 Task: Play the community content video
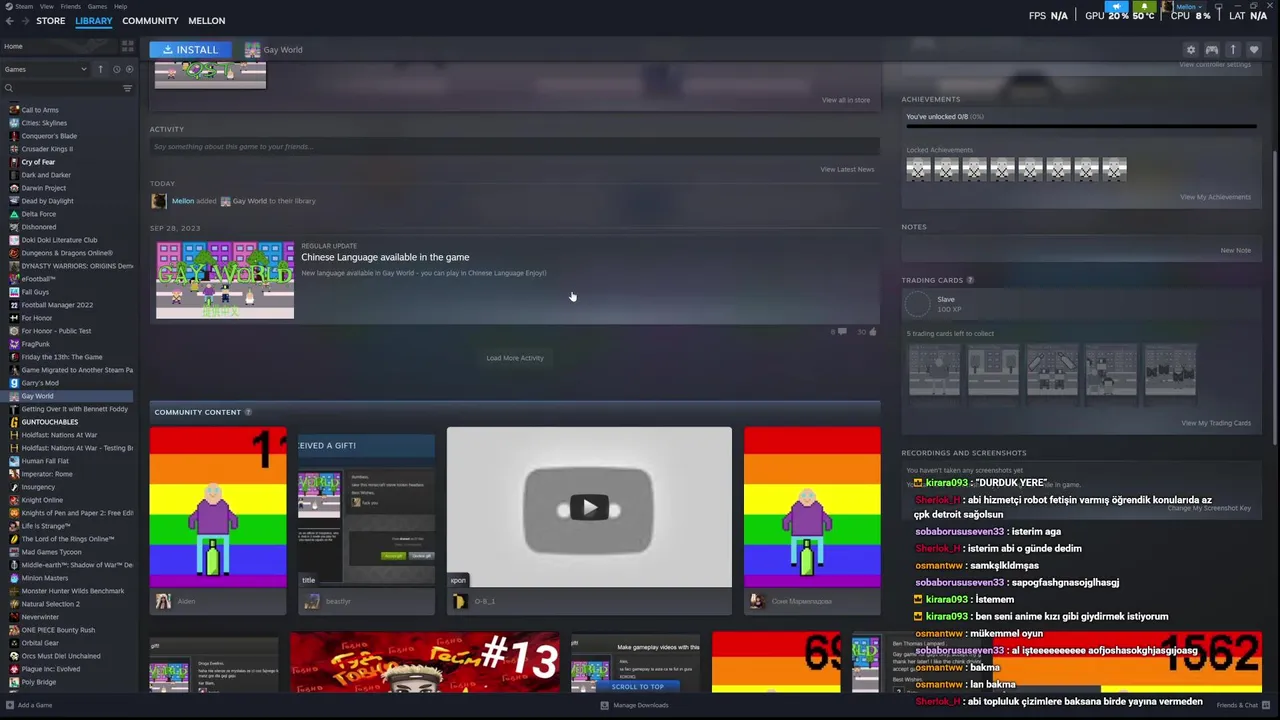pyautogui.click(x=589, y=507)
